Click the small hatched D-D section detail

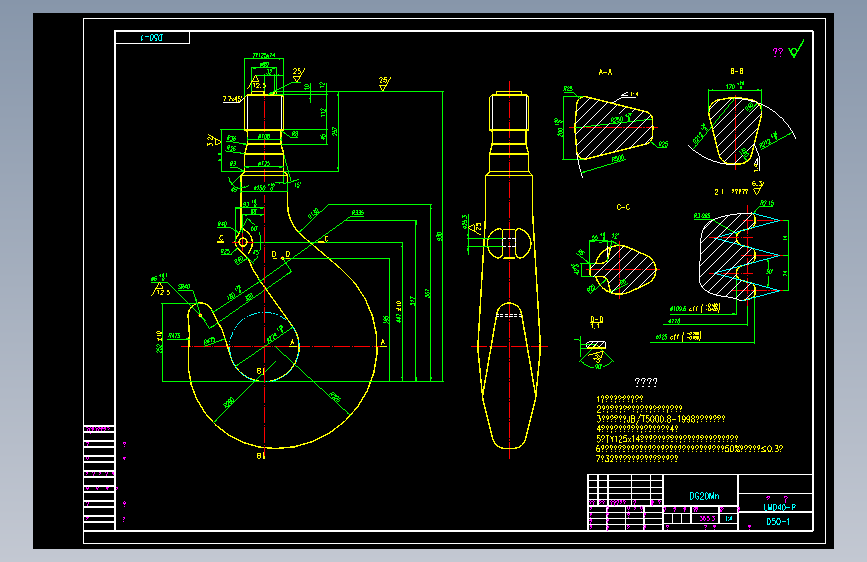(596, 345)
